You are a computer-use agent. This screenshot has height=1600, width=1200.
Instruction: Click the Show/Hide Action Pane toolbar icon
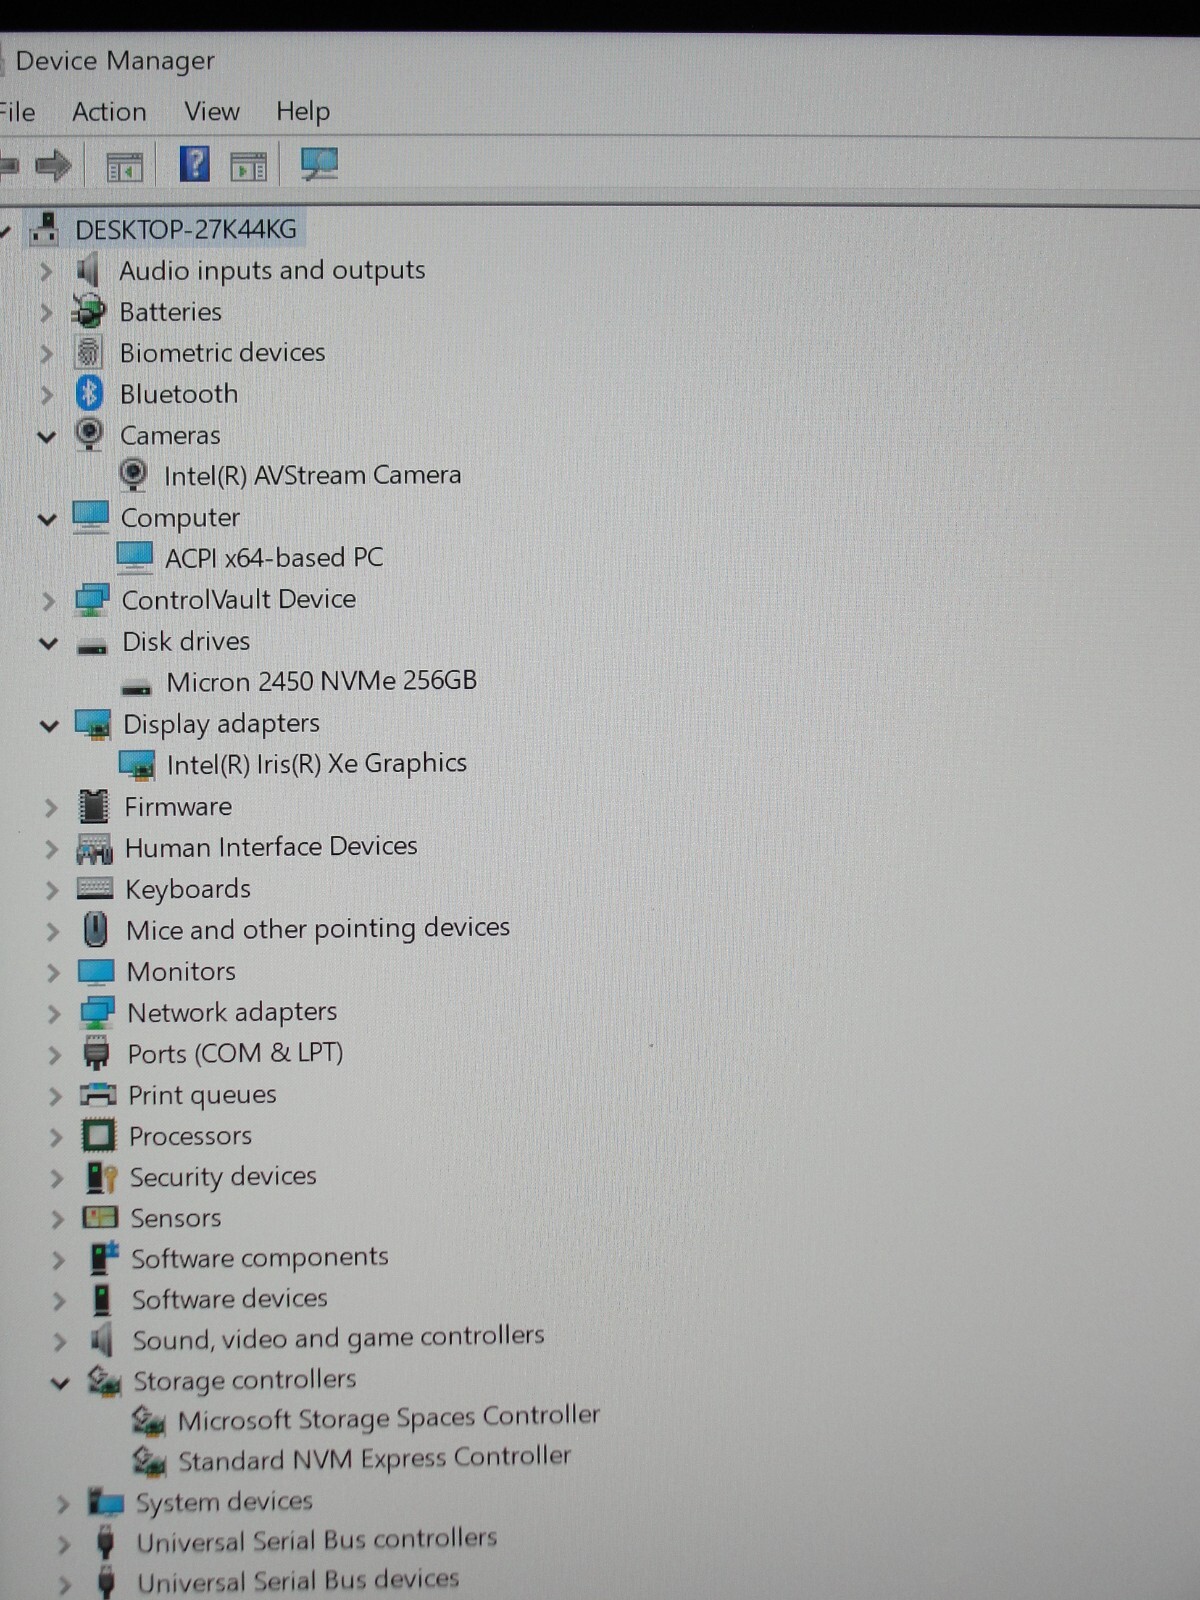tap(248, 167)
